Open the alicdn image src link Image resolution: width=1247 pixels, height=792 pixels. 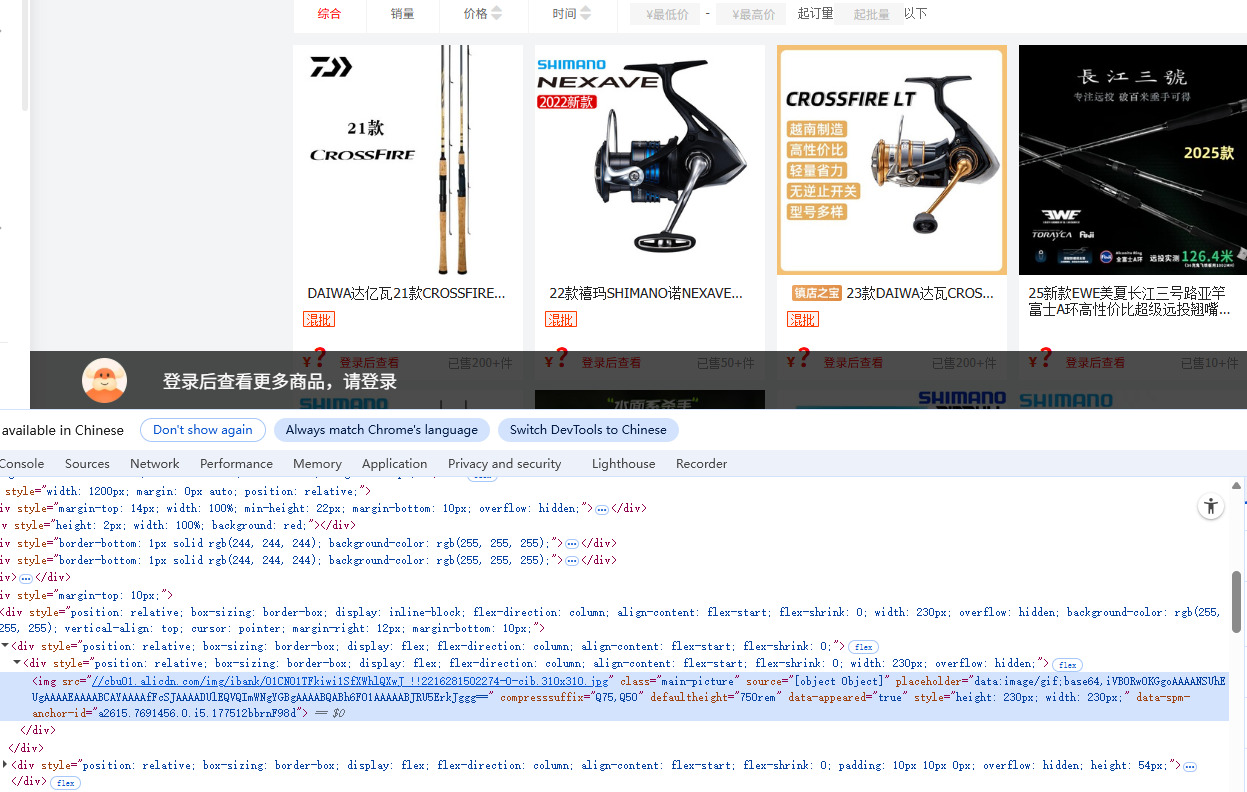350,681
